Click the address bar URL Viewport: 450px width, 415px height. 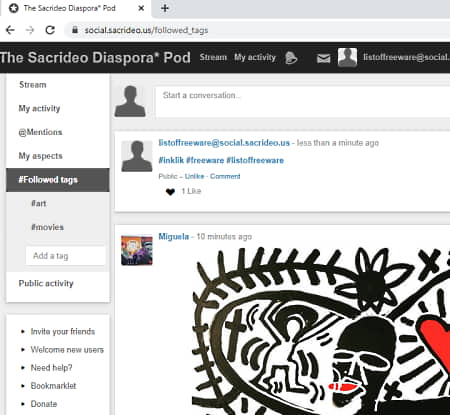(146, 30)
